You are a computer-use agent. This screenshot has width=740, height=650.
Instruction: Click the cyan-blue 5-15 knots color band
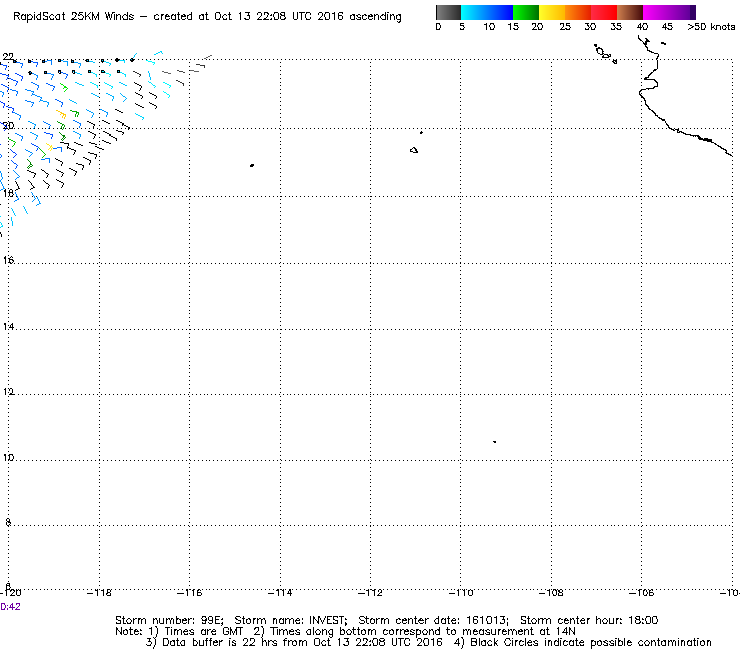(x=487, y=12)
